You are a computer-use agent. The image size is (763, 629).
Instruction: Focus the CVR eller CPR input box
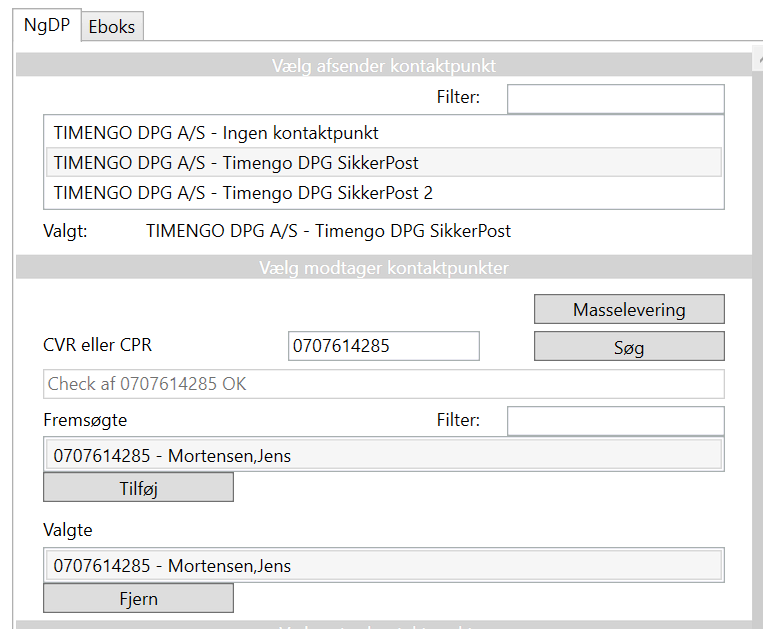coord(383,346)
